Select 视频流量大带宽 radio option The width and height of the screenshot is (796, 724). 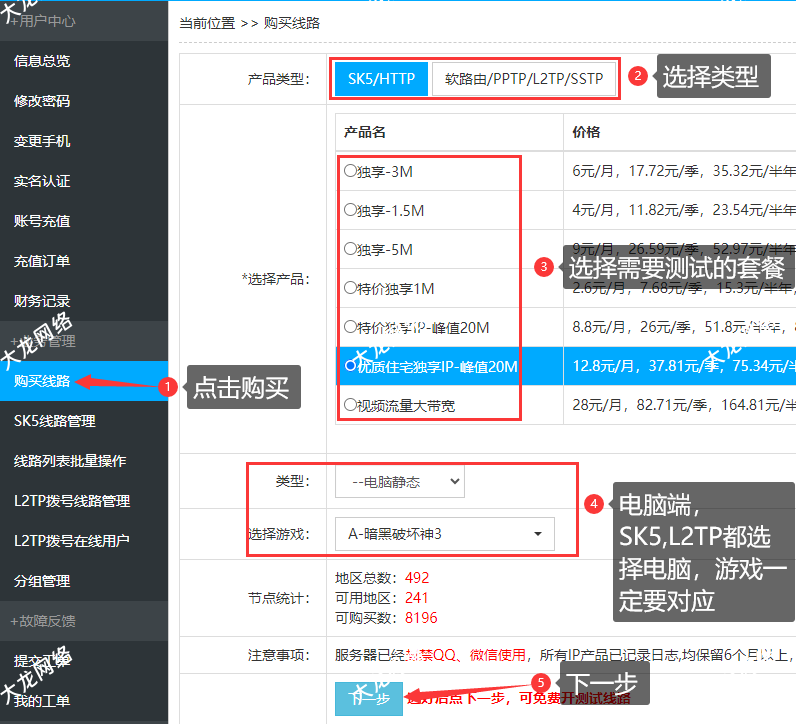350,405
